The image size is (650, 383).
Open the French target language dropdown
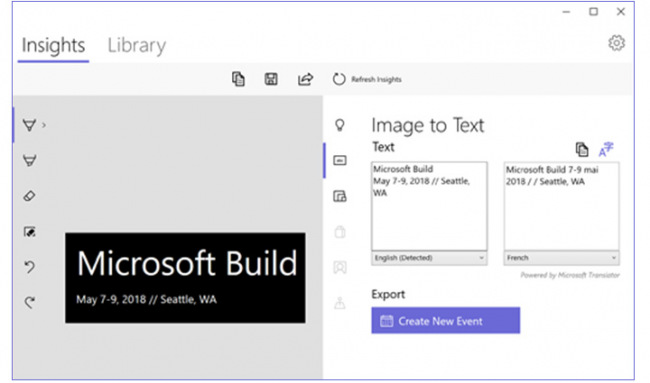[x=561, y=258]
